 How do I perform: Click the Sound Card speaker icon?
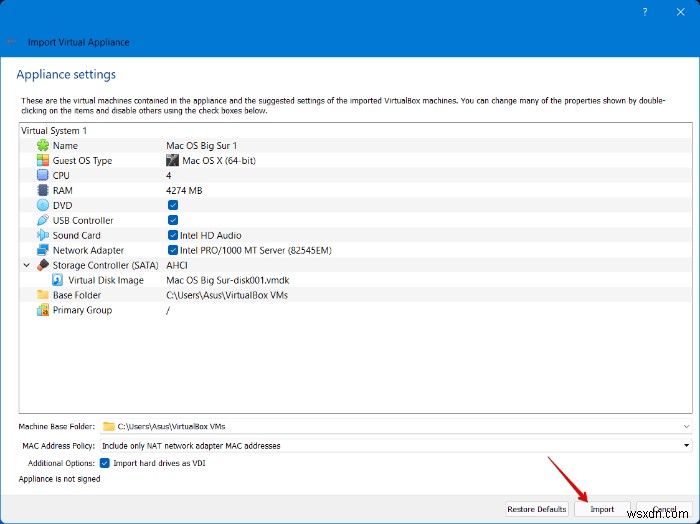43,235
